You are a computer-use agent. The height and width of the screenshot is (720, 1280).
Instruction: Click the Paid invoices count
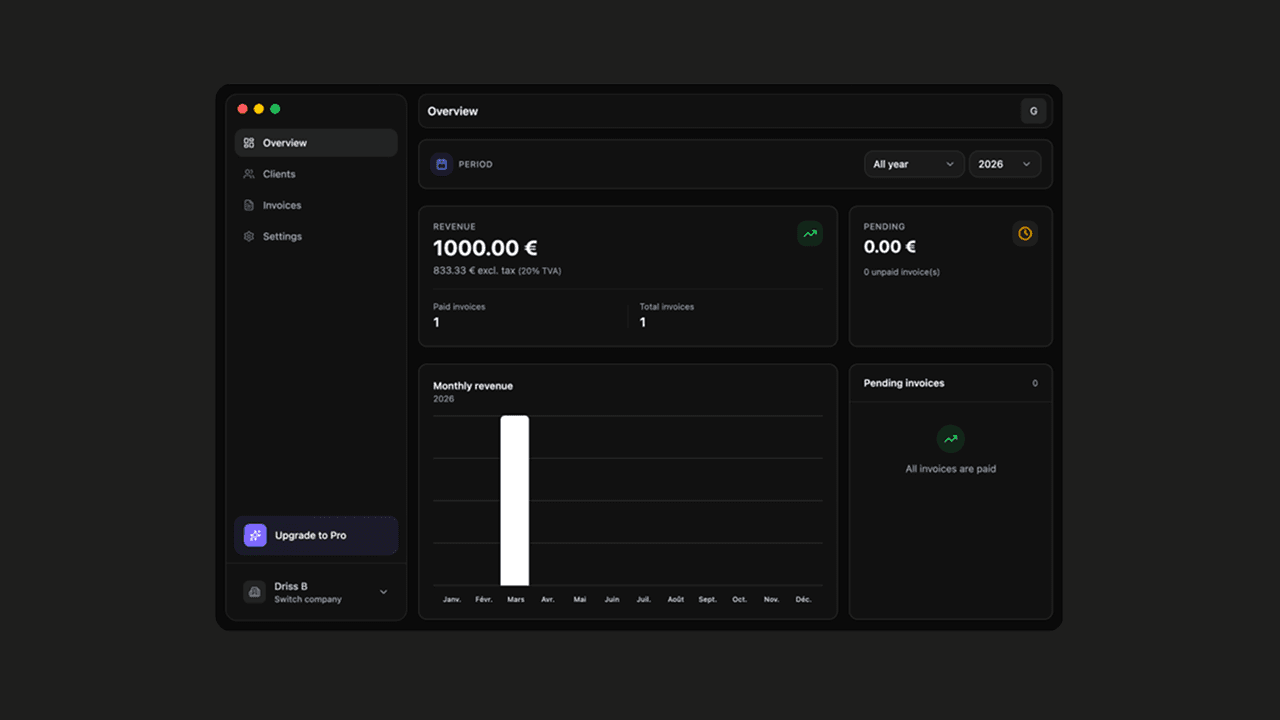pos(437,322)
